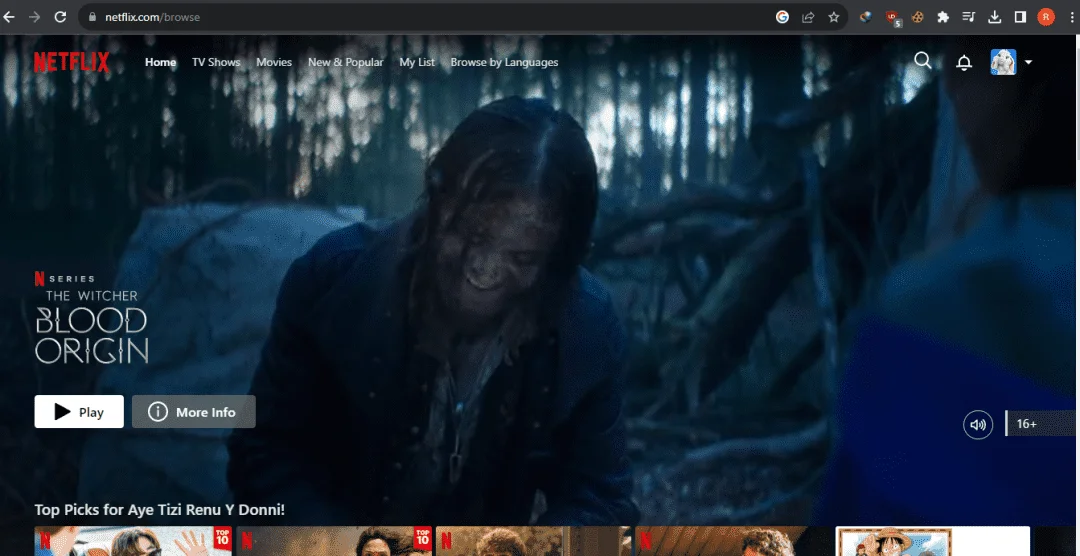Click Top Picks for Aye Tizi heading
Screen dimensions: 1080x556
159,510
